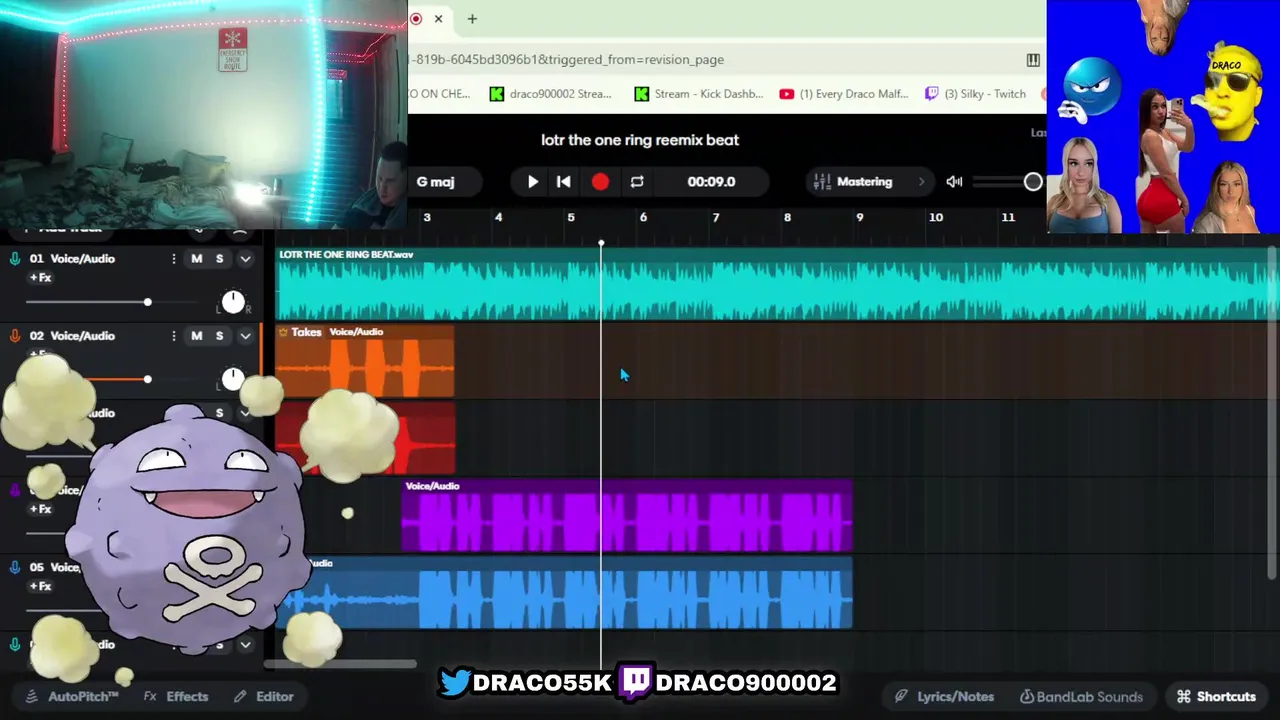Click the speaker volume icon
This screenshot has width=1280, height=720.
pyautogui.click(x=954, y=182)
